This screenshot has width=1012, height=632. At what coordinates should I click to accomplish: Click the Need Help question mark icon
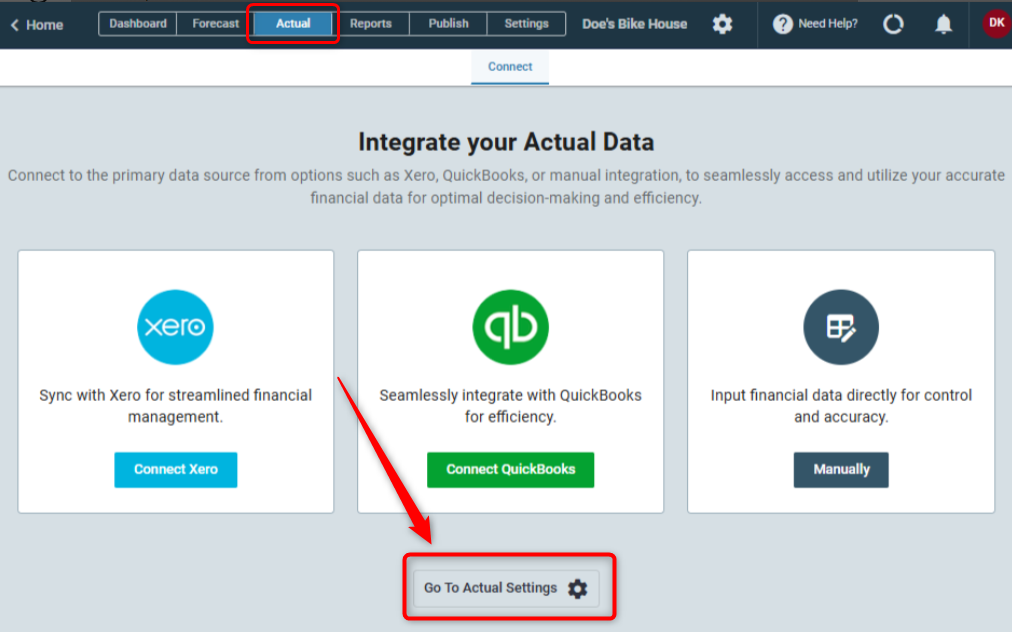(x=782, y=23)
